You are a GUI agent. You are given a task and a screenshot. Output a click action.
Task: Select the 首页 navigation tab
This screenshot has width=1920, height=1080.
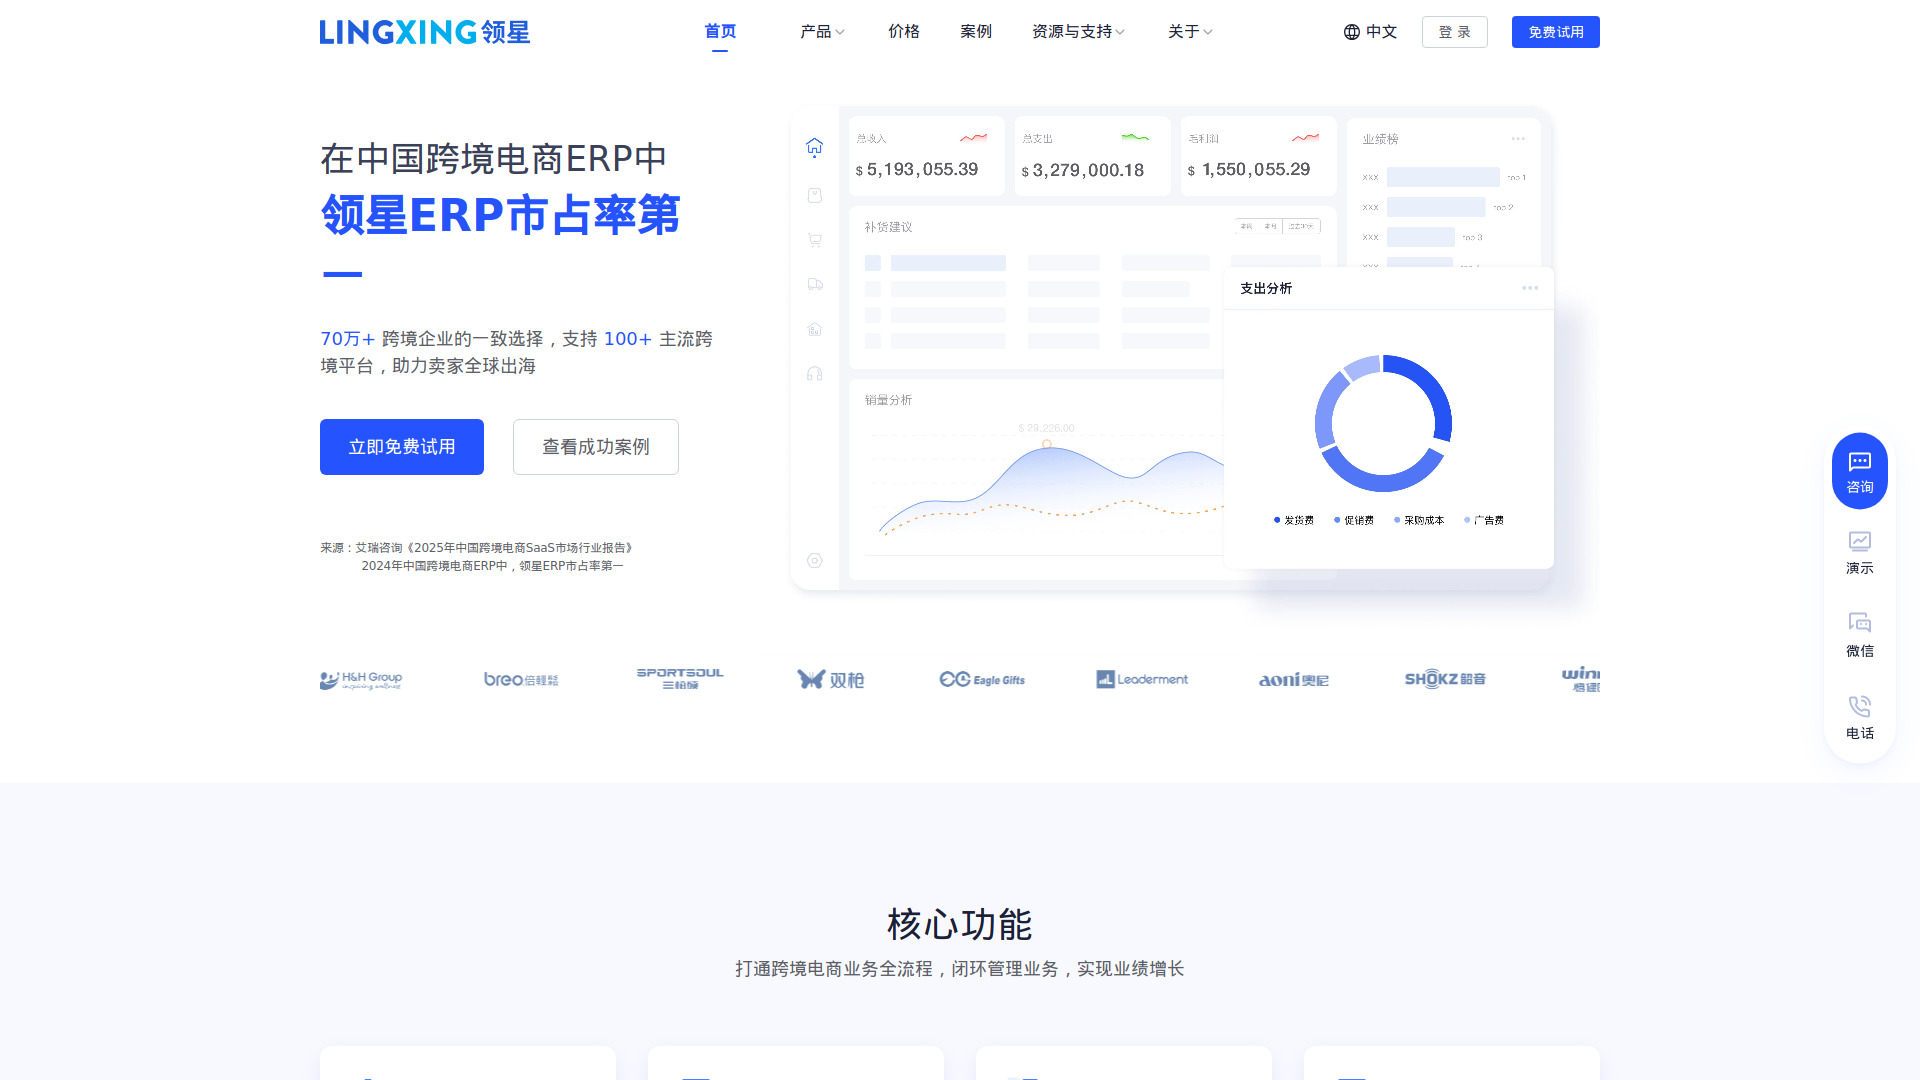[720, 32]
